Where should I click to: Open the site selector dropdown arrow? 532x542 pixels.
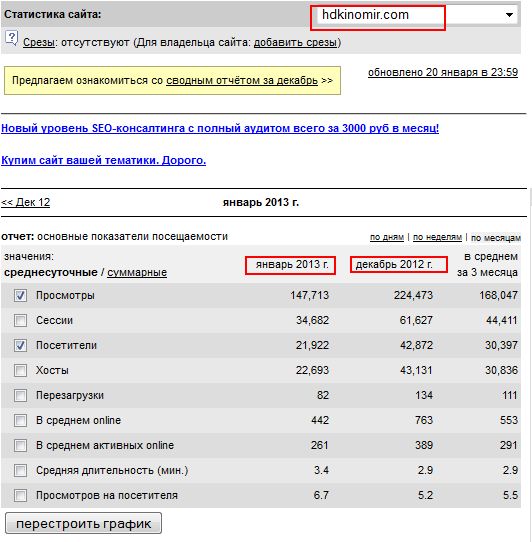509,15
